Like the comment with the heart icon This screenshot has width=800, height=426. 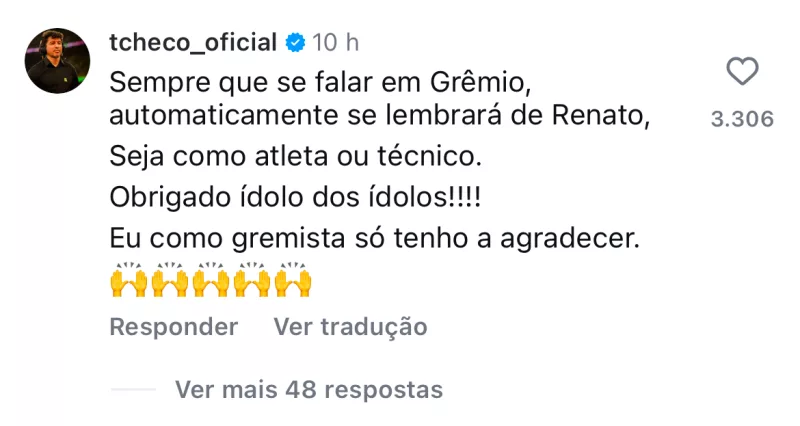click(741, 73)
